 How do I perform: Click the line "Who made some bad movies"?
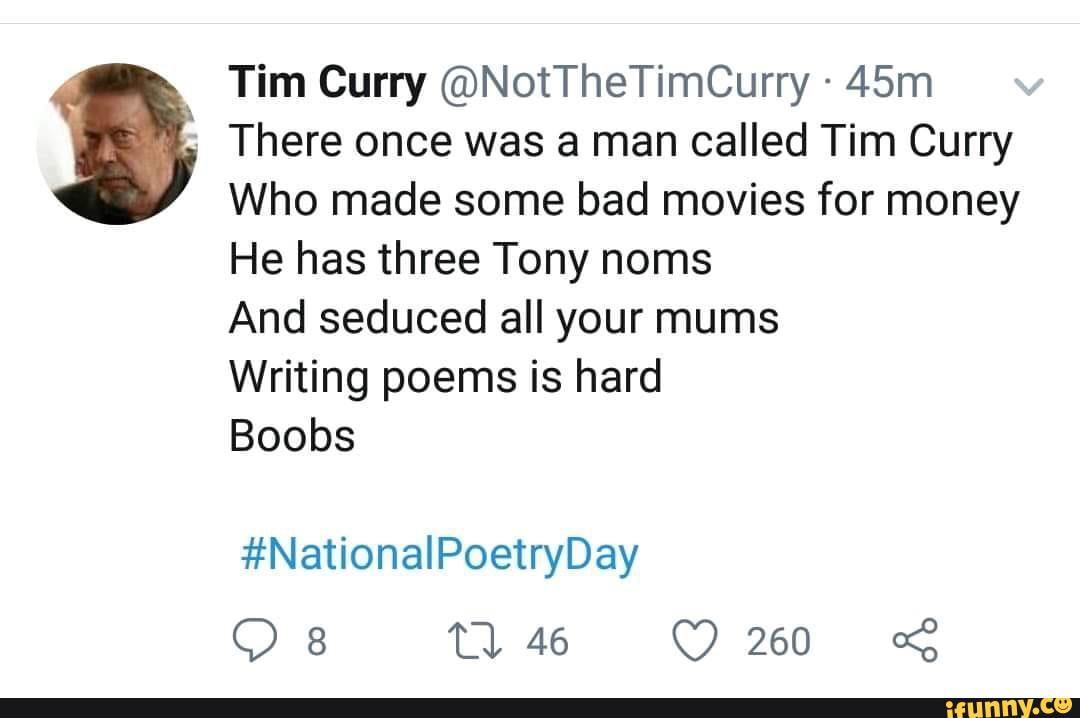pyautogui.click(x=624, y=203)
